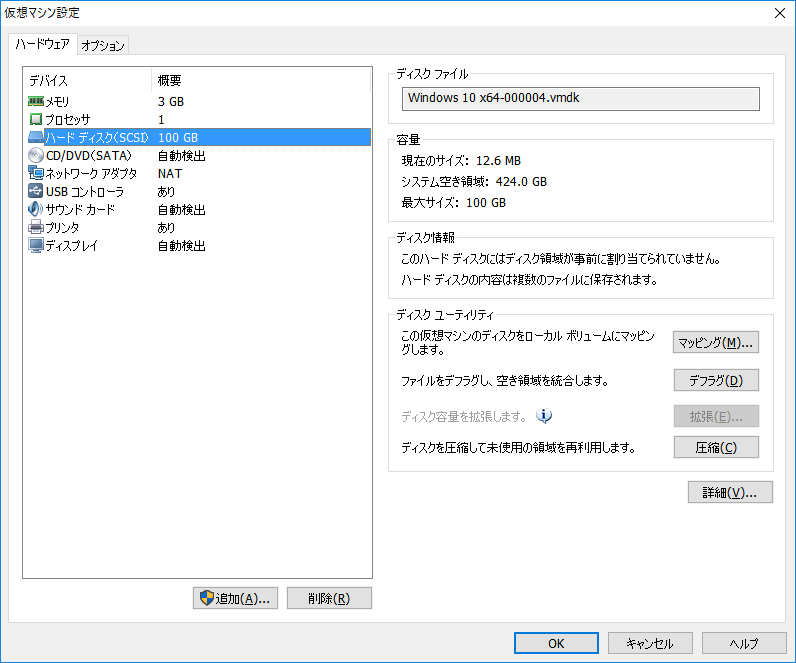
Task: Click あり summary in the USB controller row
Action: tap(166, 192)
